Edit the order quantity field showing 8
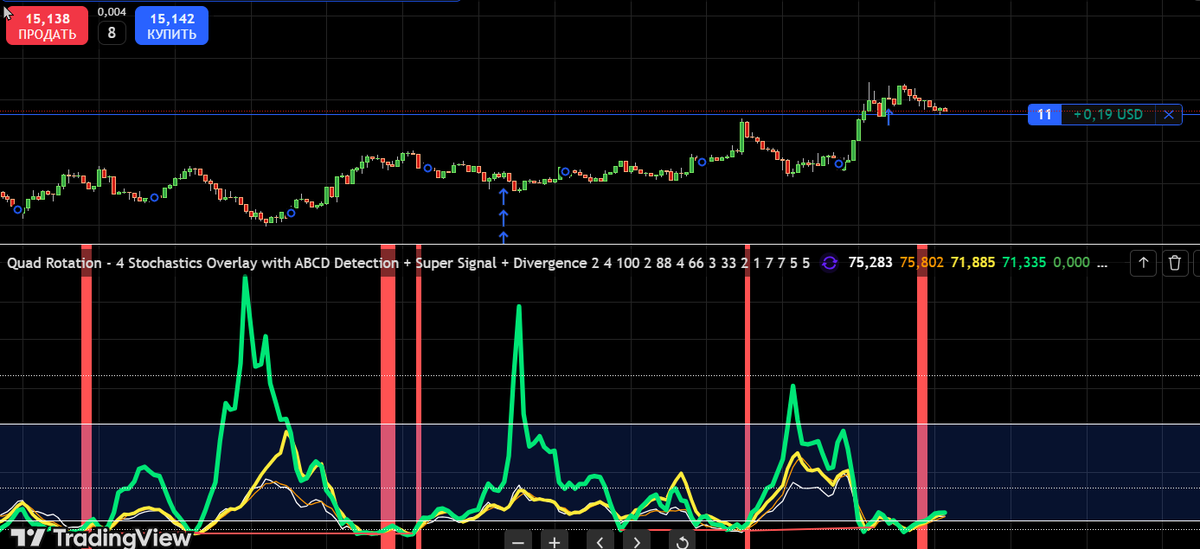The height and width of the screenshot is (549, 1200). (x=111, y=33)
